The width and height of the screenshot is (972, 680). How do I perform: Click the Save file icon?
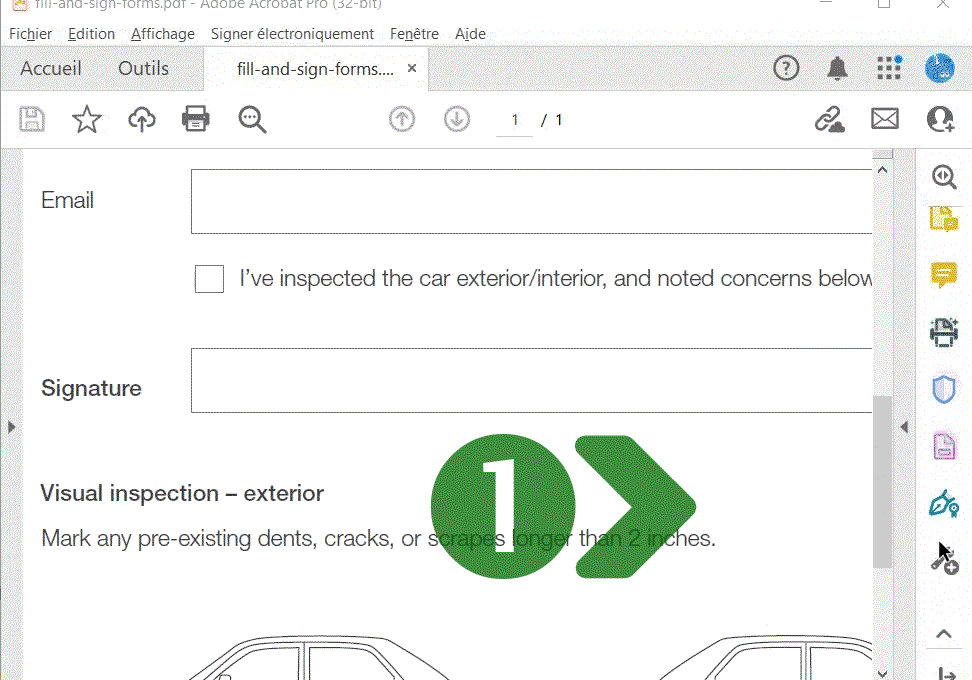click(32, 119)
